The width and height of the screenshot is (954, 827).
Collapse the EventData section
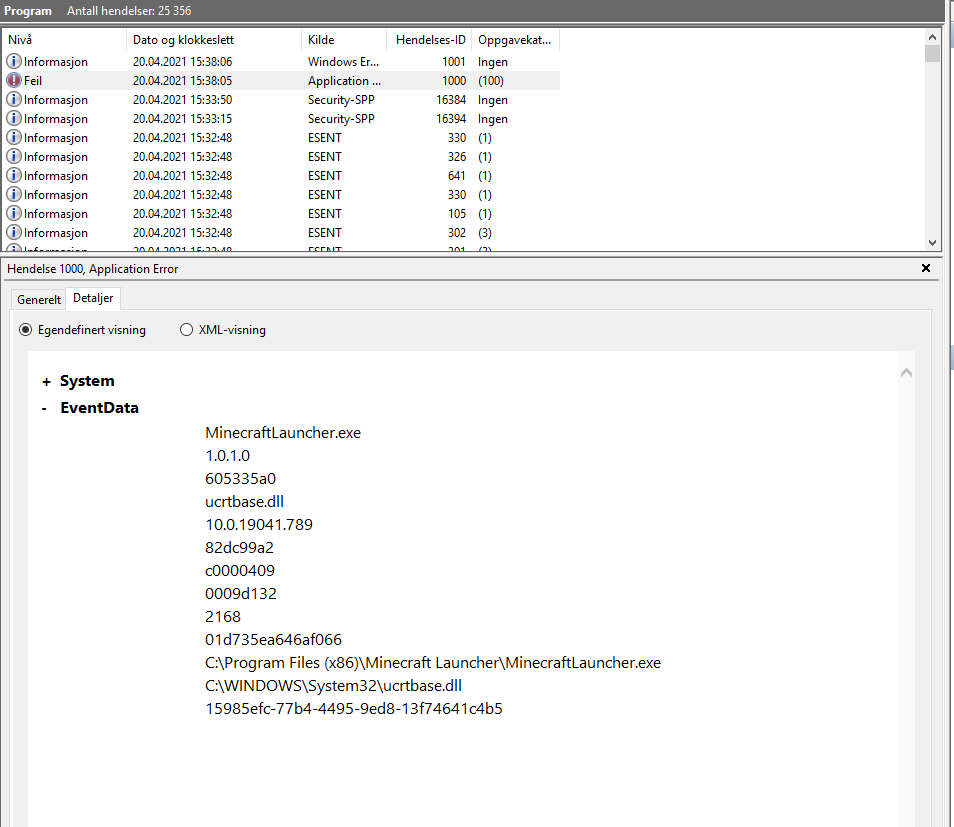click(46, 409)
